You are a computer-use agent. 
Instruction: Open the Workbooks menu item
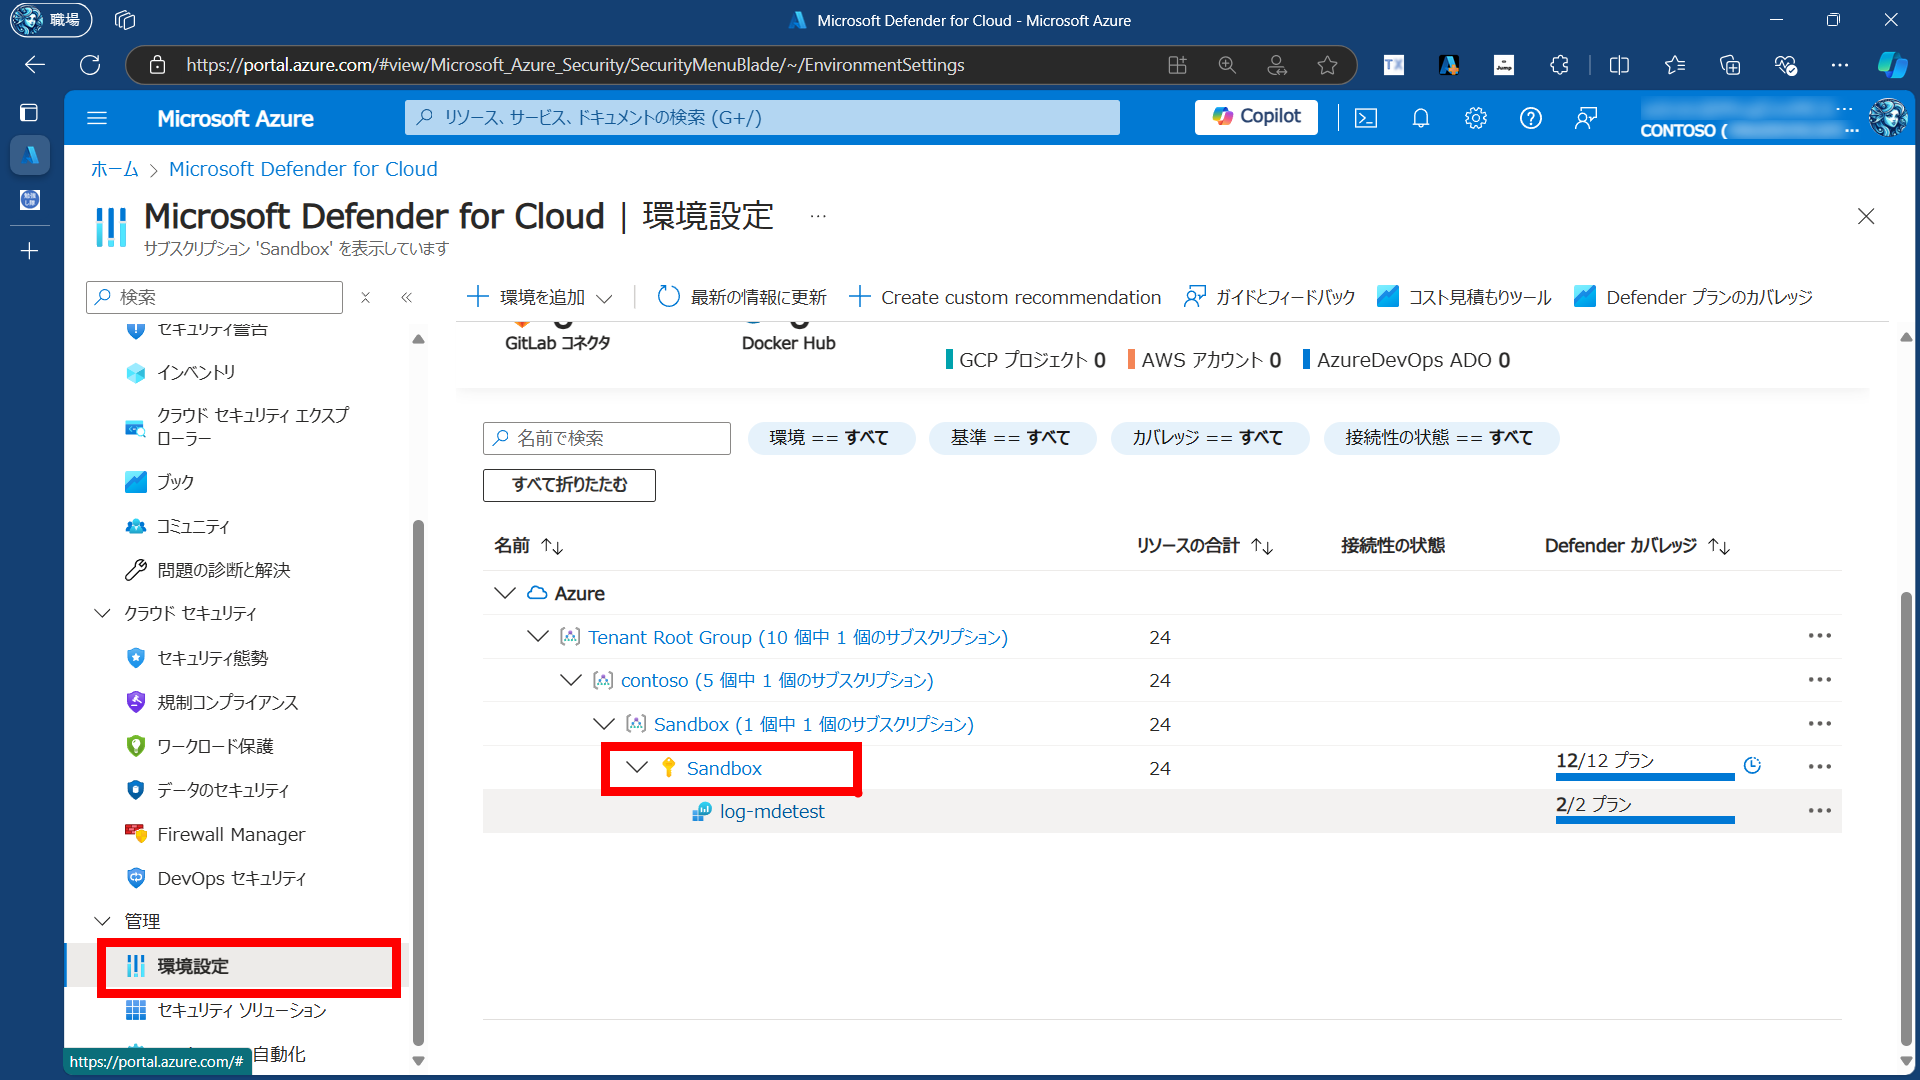tap(176, 482)
